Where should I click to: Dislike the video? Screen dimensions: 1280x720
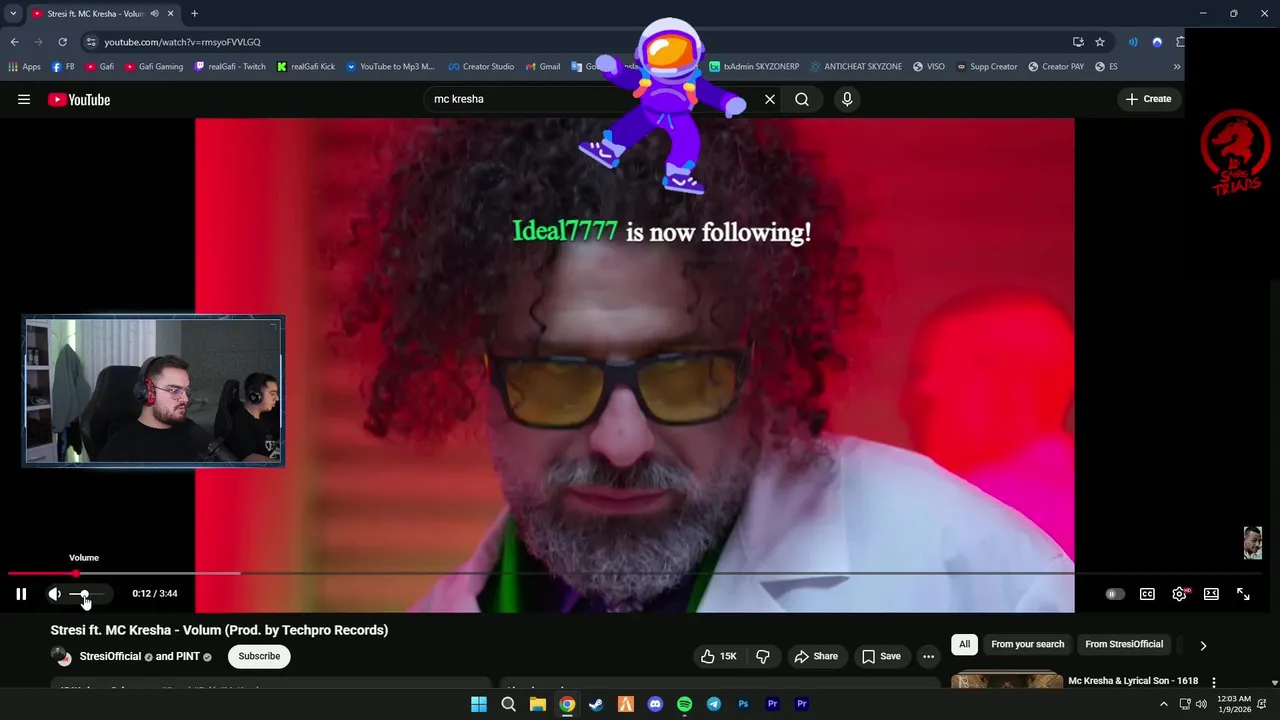pos(763,656)
